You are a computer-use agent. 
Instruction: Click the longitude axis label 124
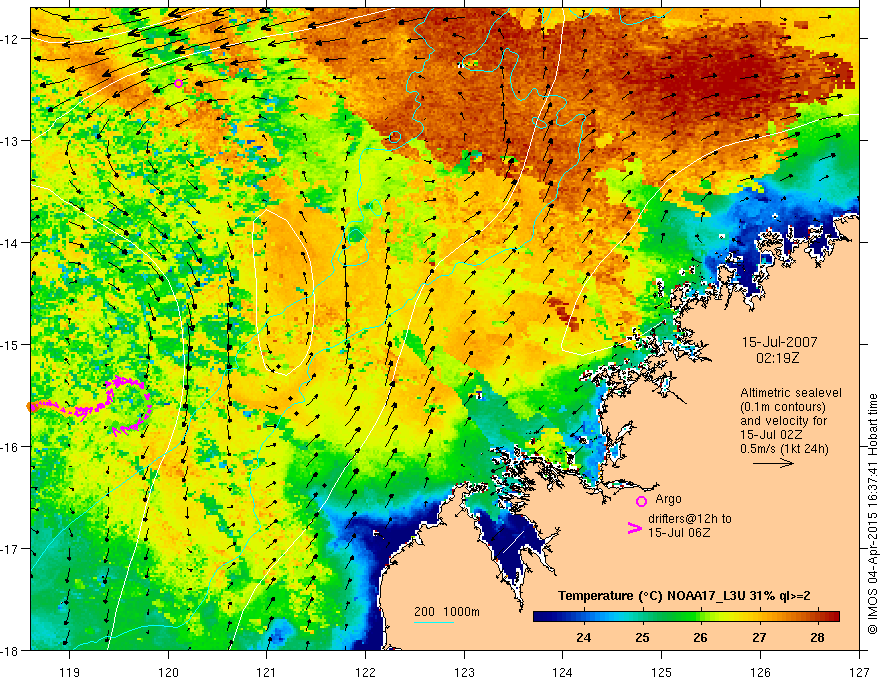(x=563, y=672)
